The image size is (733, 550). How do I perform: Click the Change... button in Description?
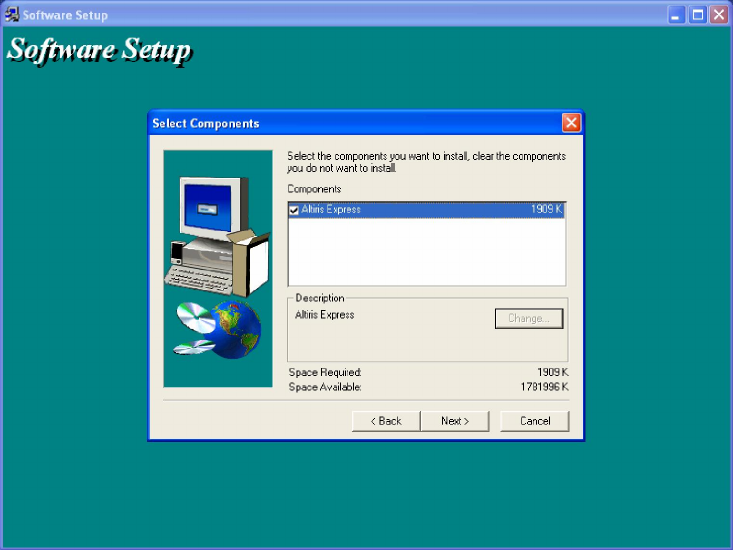tap(529, 318)
